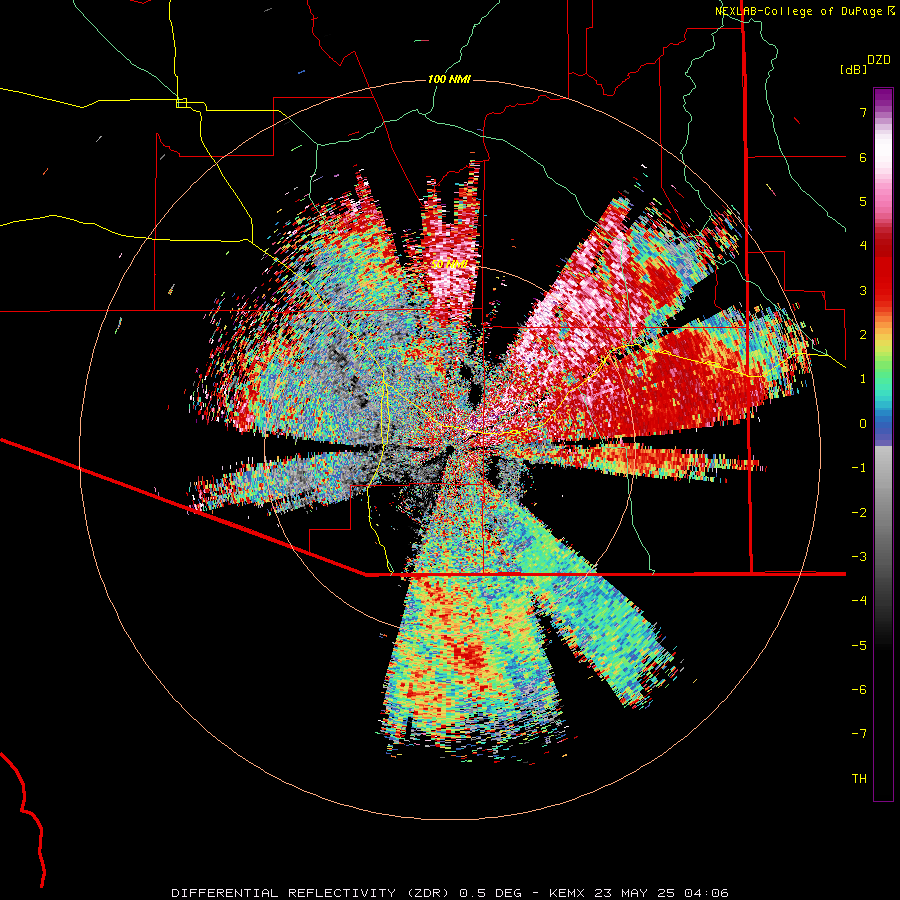Image resolution: width=900 pixels, height=900 pixels.
Task: Click the 100 NMI range ring label
Action: (449, 79)
